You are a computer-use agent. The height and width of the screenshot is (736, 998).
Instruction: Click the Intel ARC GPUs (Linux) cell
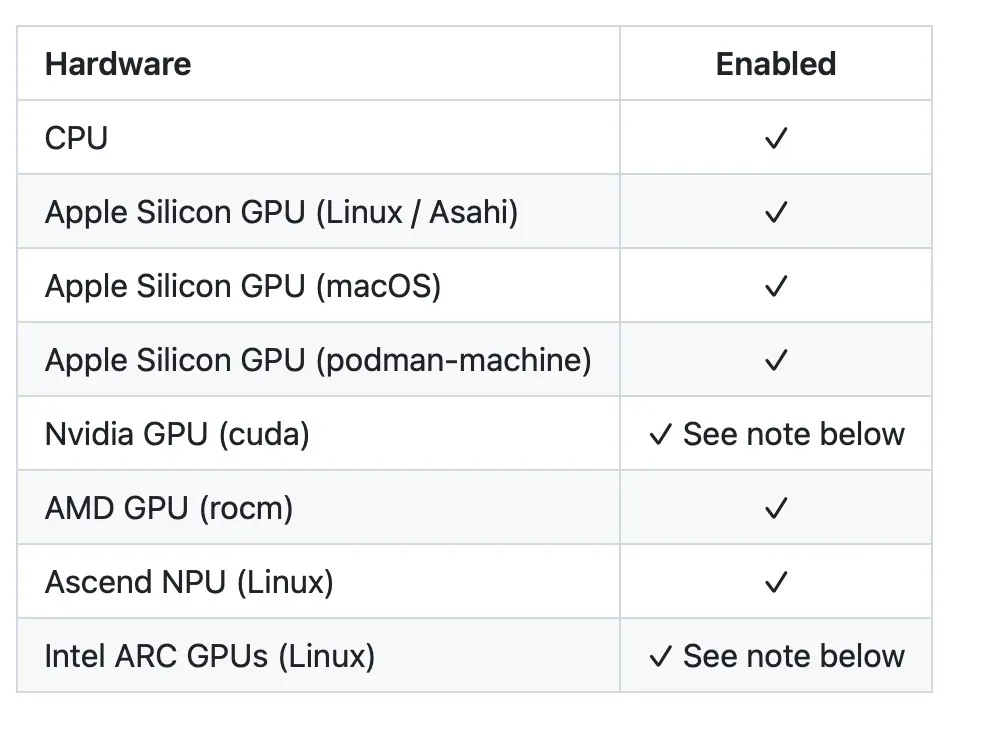coord(210,656)
